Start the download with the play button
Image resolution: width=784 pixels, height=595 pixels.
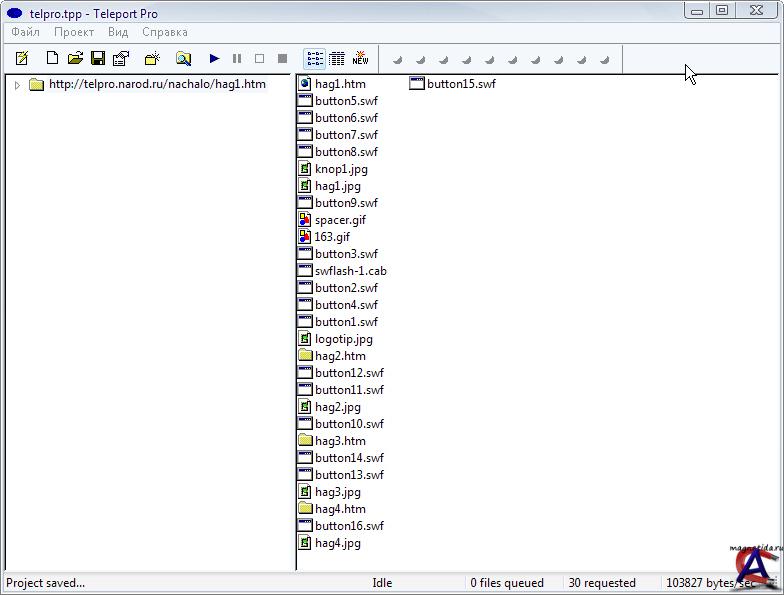(x=214, y=59)
